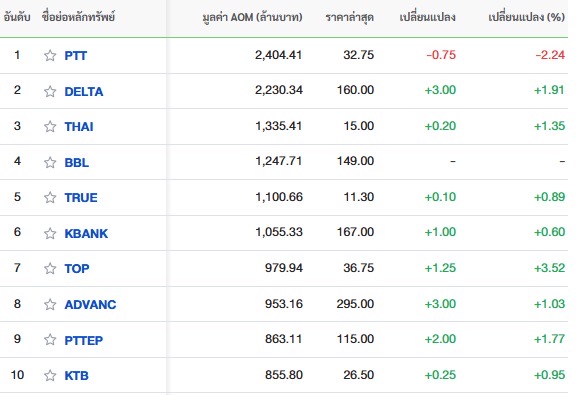This screenshot has height=395, width=584.
Task: Open the KBANK stock symbol link
Action: [x=86, y=233]
